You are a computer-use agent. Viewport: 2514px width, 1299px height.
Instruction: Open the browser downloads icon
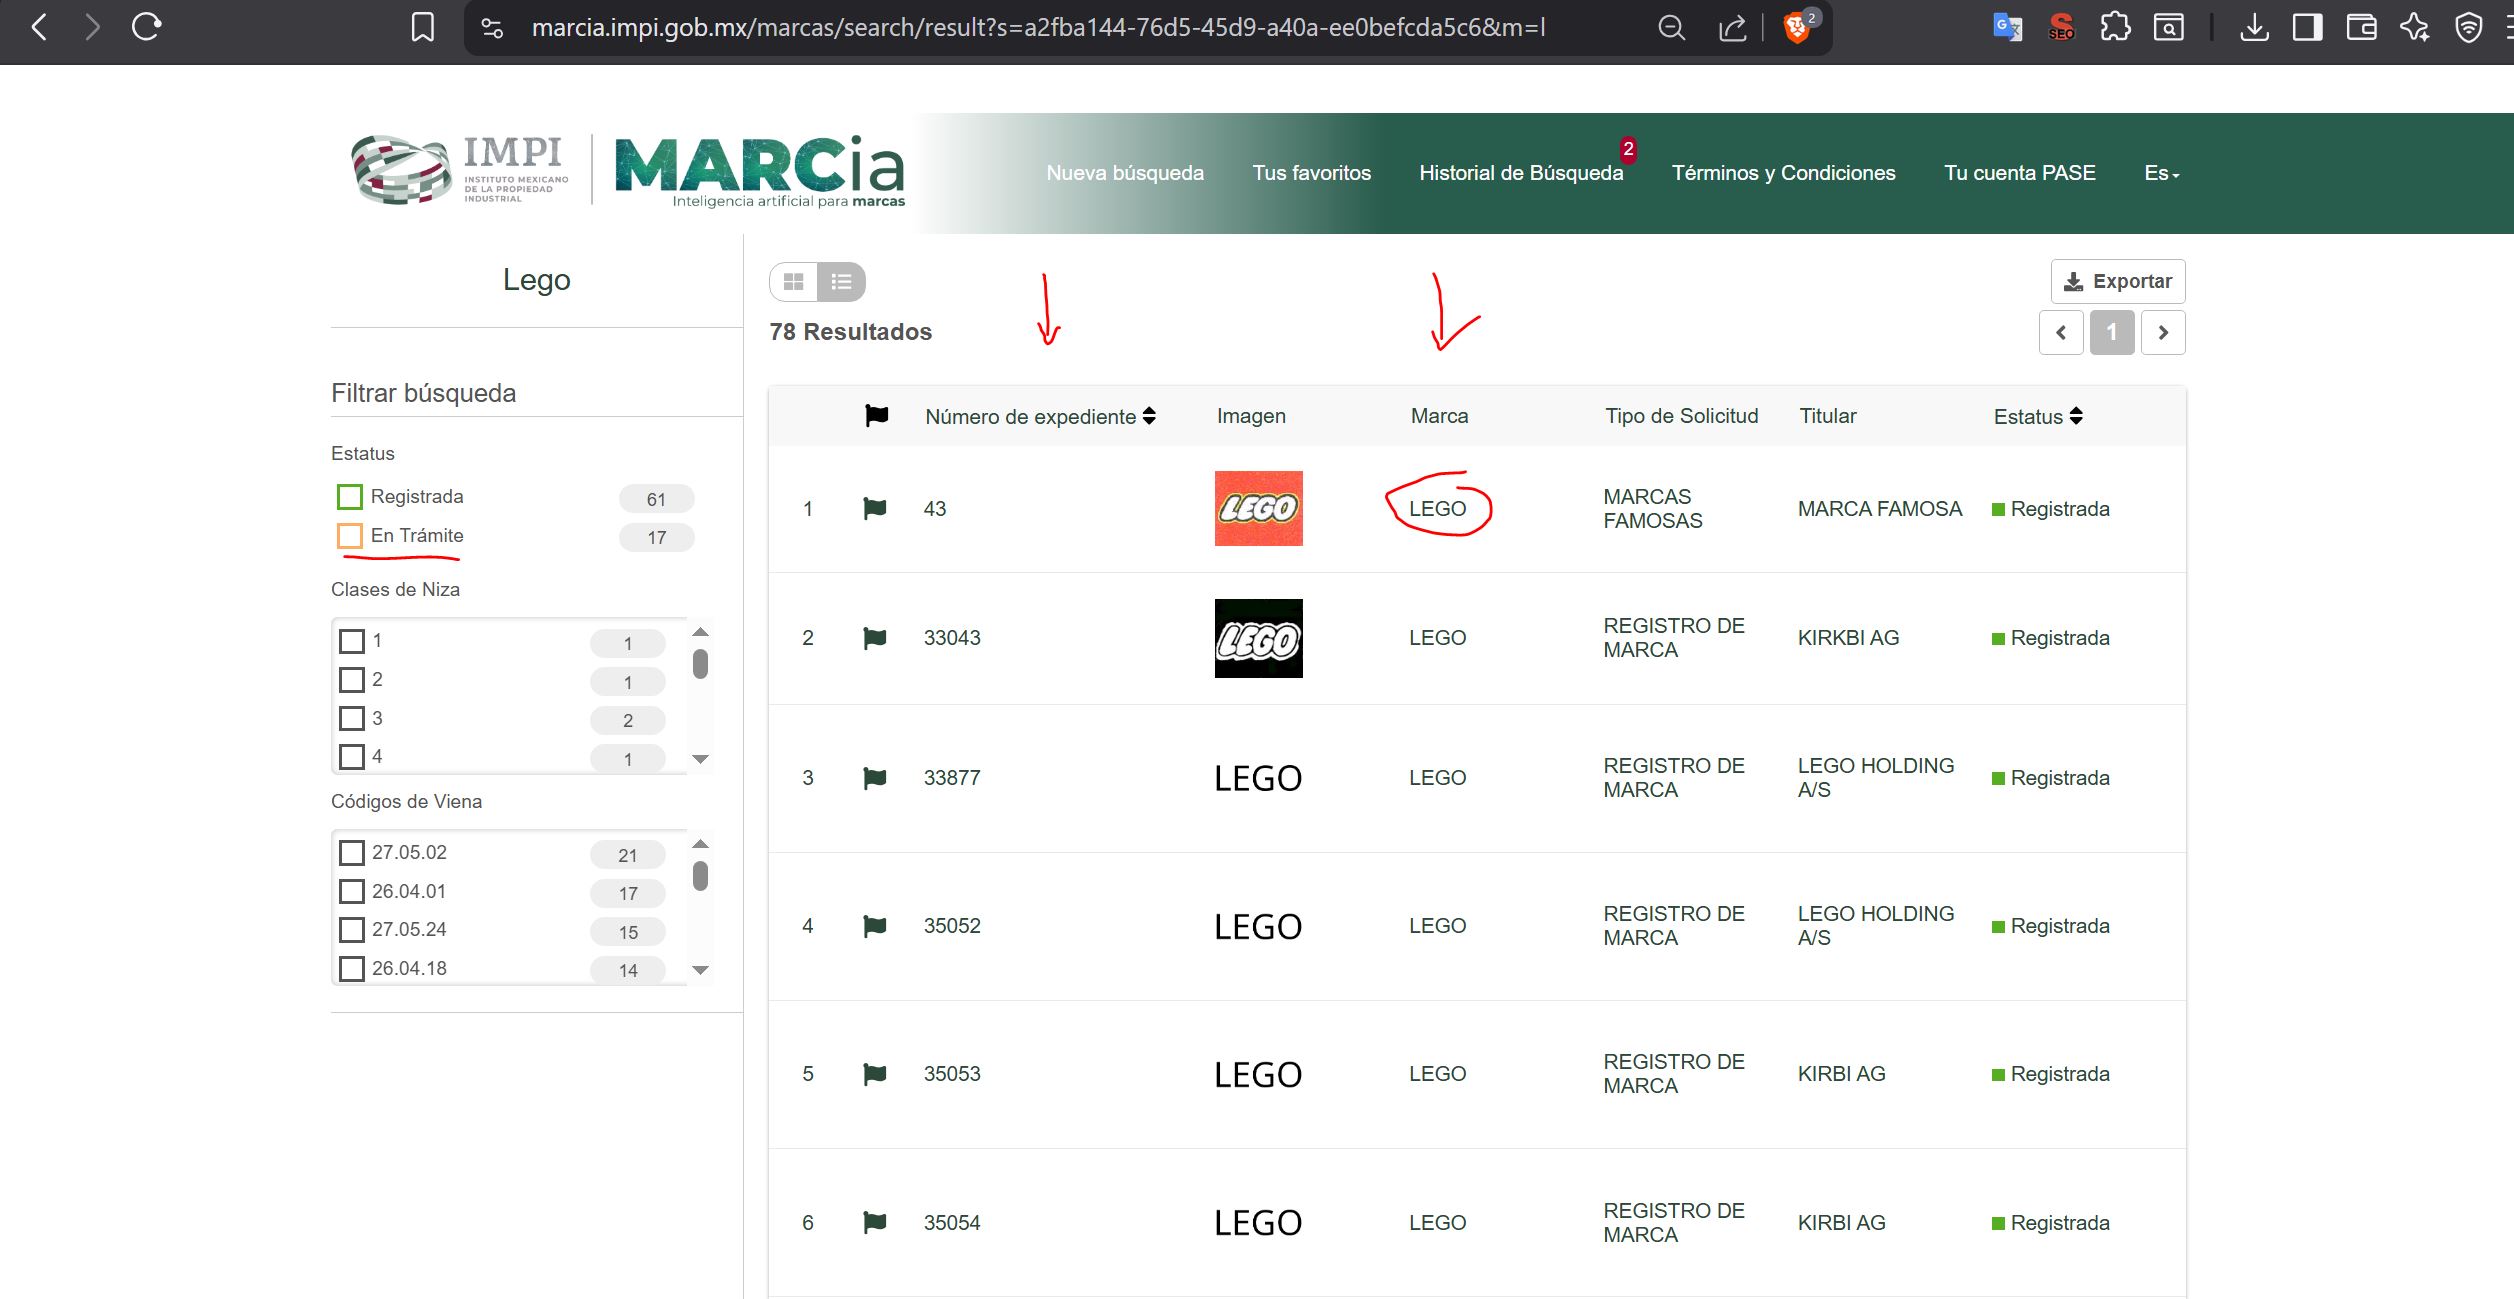pyautogui.click(x=2254, y=28)
